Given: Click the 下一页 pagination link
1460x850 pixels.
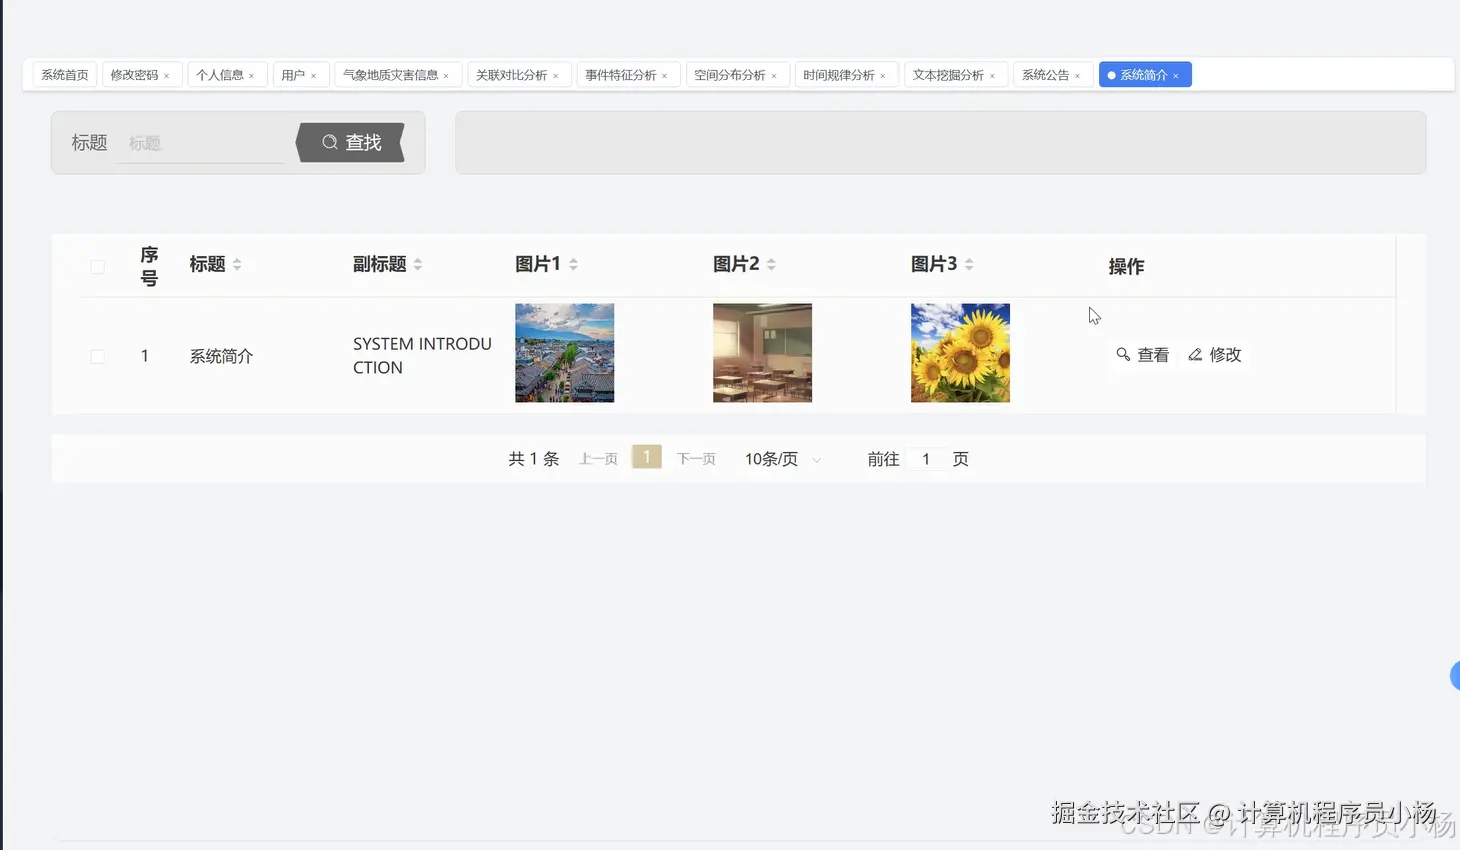Looking at the screenshot, I should pyautogui.click(x=696, y=458).
